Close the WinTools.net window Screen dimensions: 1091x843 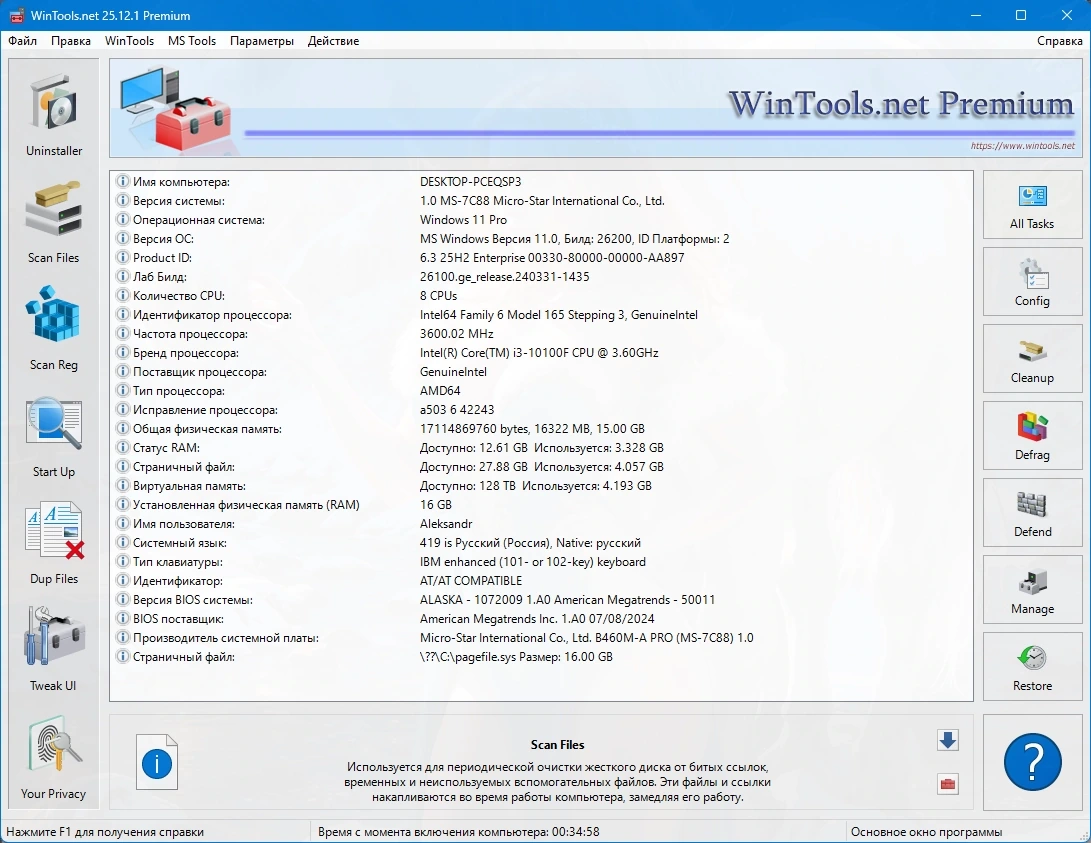[x=1067, y=15]
